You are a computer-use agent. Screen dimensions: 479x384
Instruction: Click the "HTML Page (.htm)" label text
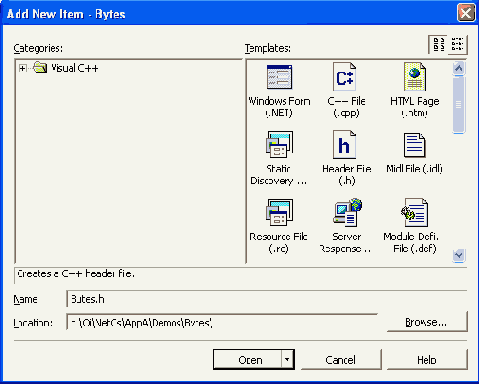click(415, 107)
